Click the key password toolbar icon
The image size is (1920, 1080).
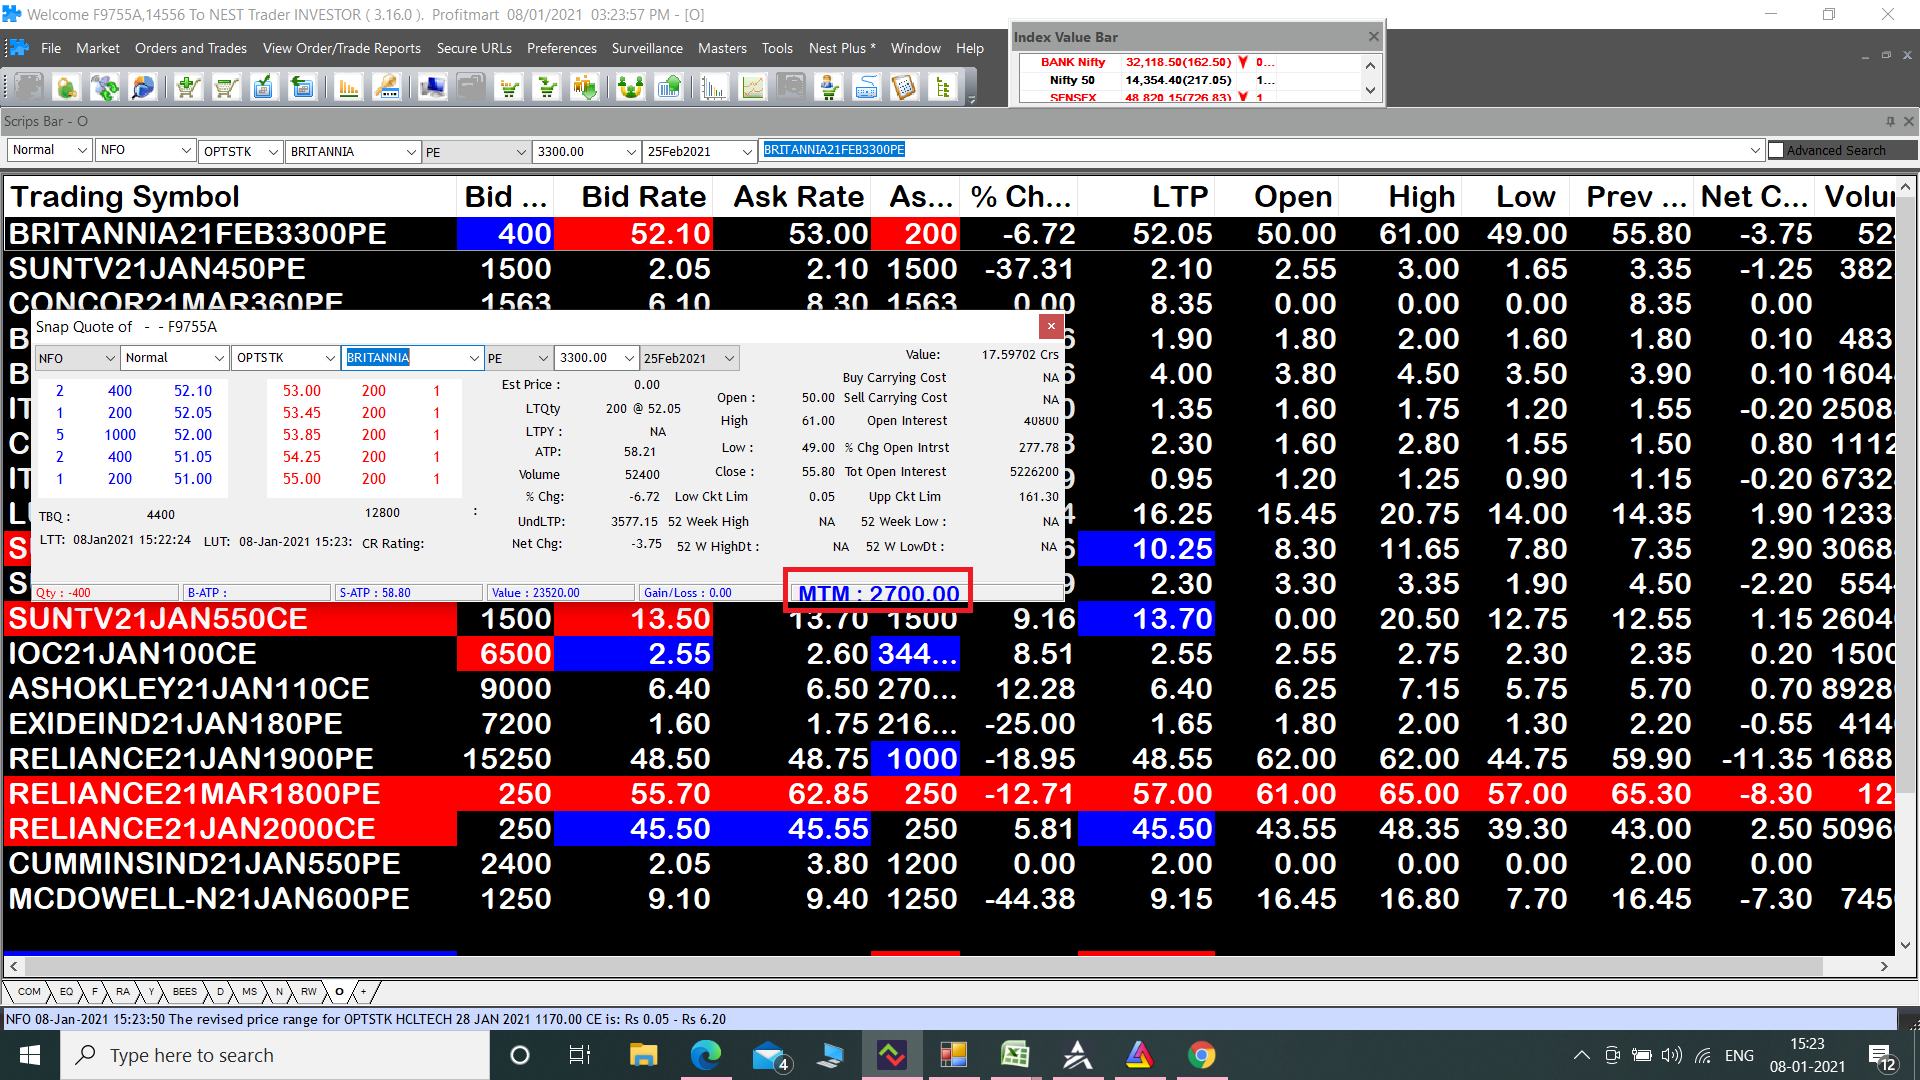click(387, 88)
